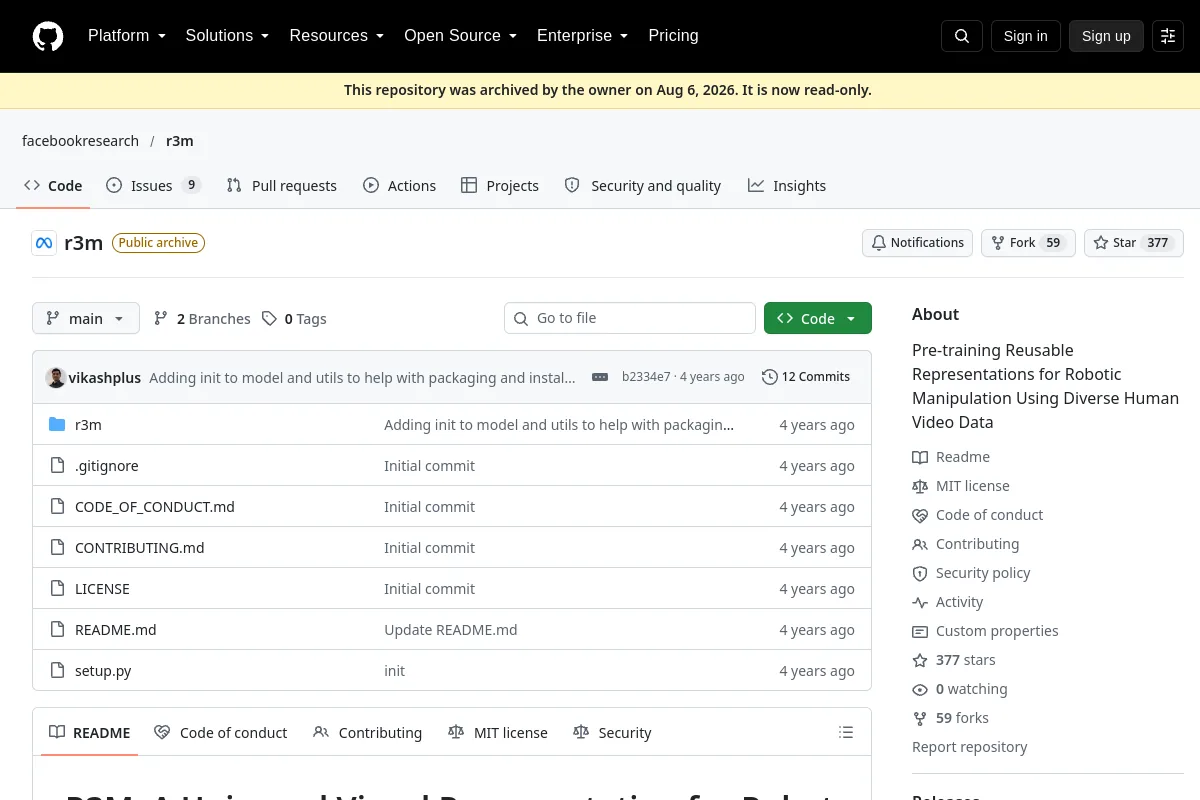
Task: Click the Branches git-branch icon
Action: (160, 319)
